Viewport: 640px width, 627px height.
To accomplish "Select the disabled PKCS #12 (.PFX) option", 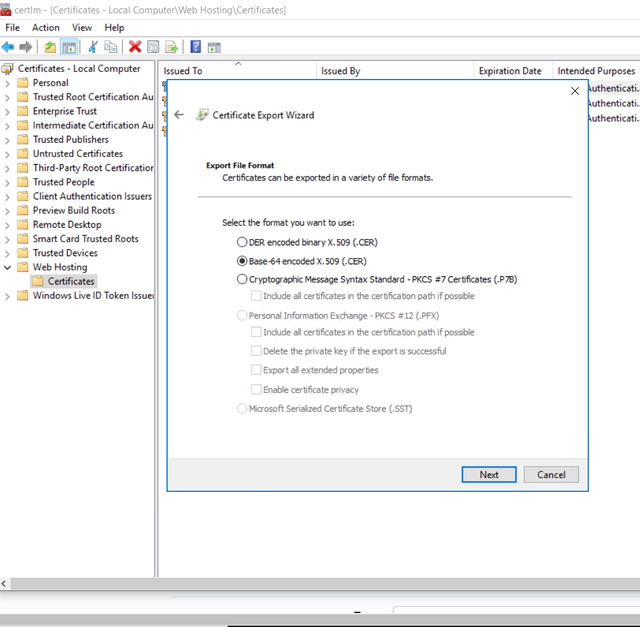I will pos(338,316).
